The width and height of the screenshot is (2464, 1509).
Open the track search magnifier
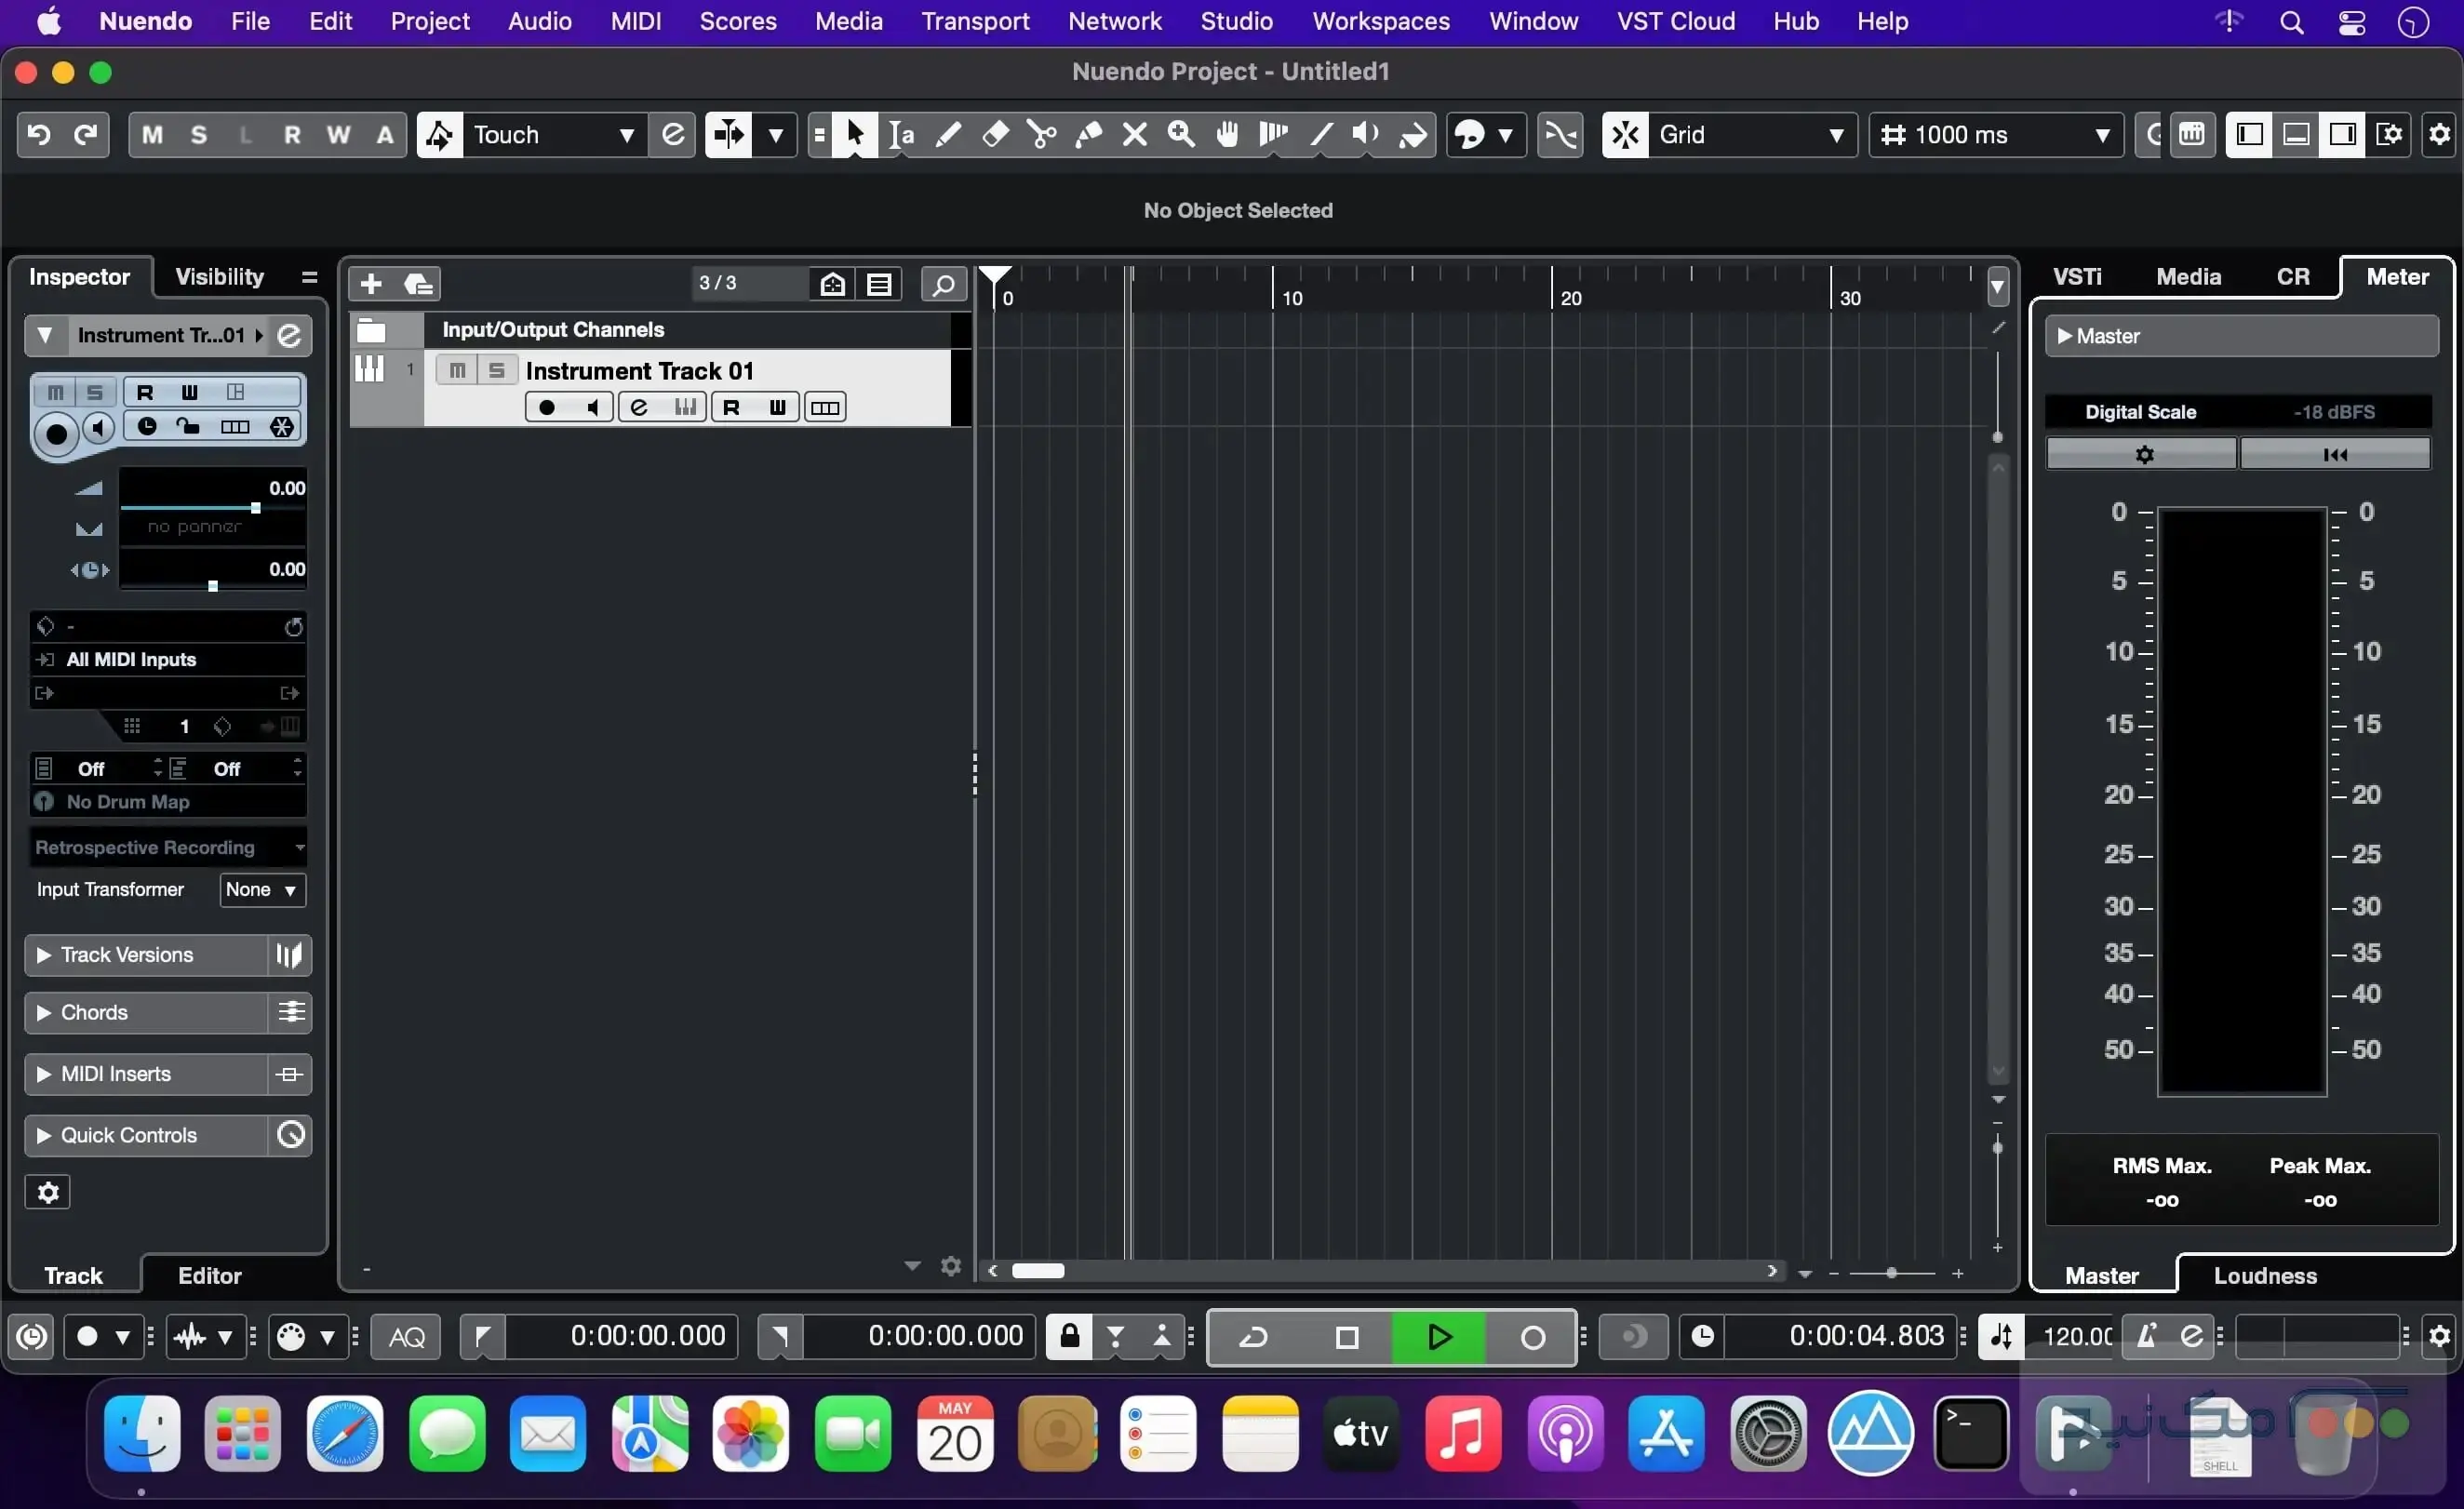942,285
